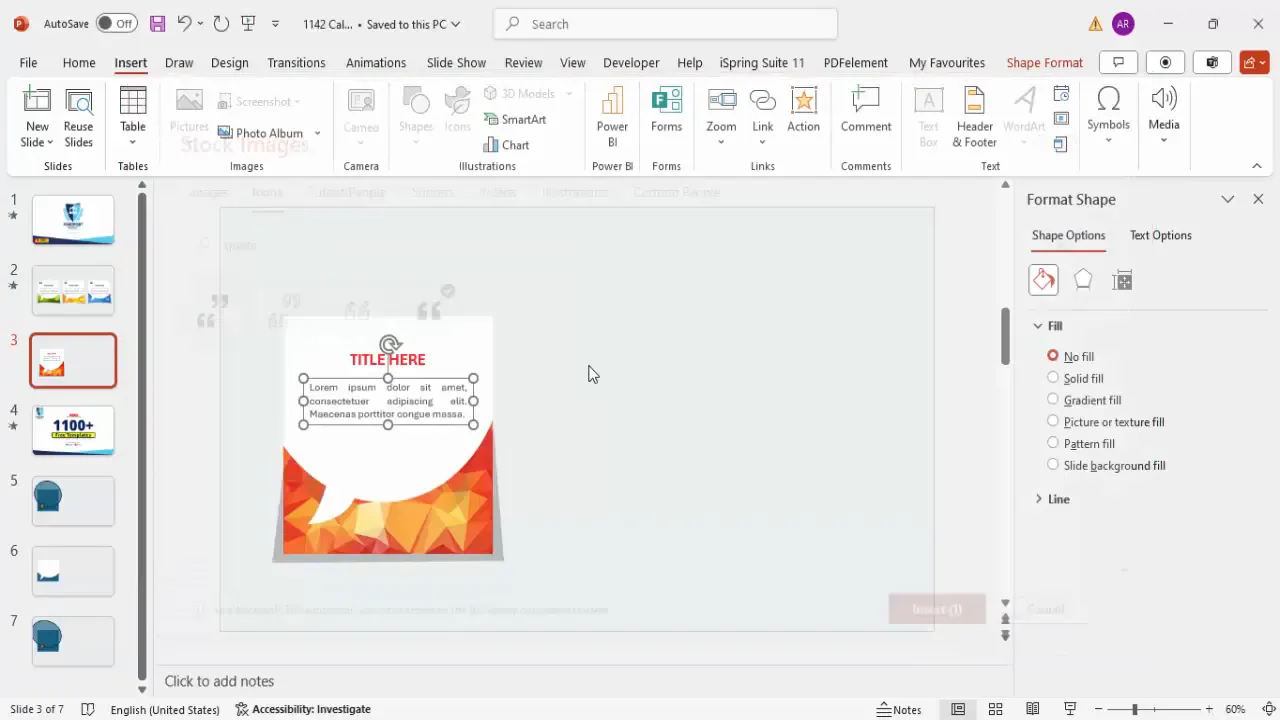The image size is (1280, 720).
Task: Open Customize Quick Access Toolbar dropdown
Action: [x=276, y=23]
